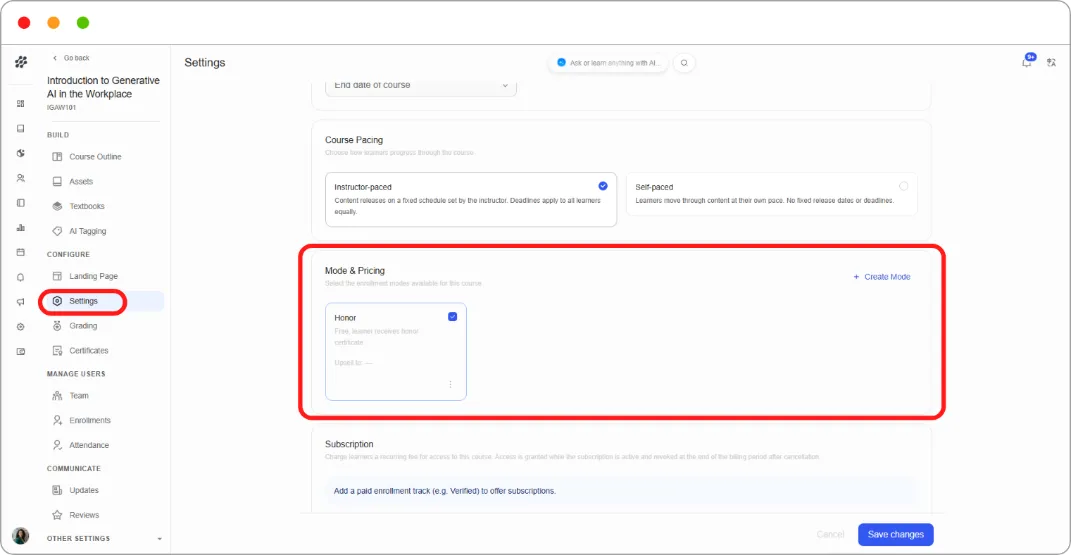Screen dimensions: 1071x555
Task: Open the bar chart analytics rail icon
Action: 20,227
